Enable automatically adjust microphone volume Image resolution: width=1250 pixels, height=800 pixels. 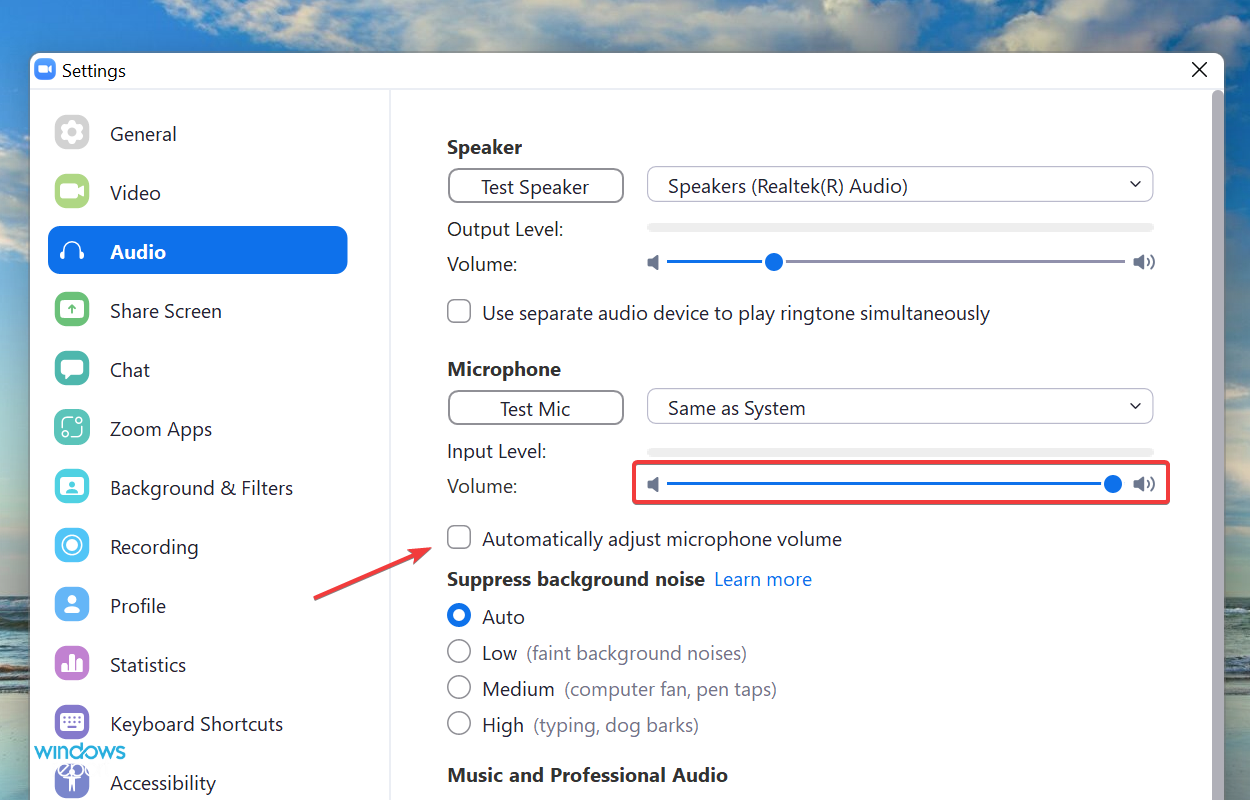pyautogui.click(x=459, y=538)
